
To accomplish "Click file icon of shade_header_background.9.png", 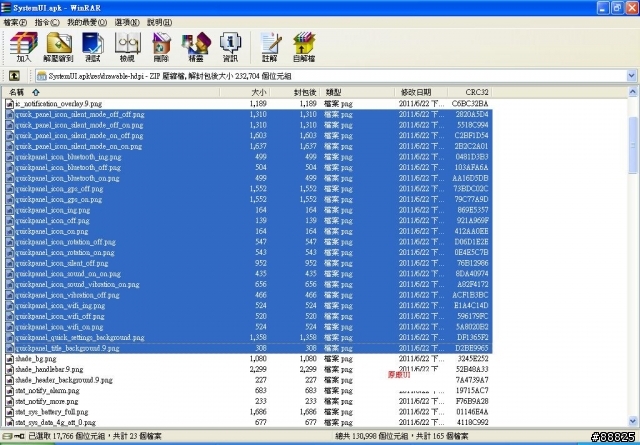I will click(10, 380).
